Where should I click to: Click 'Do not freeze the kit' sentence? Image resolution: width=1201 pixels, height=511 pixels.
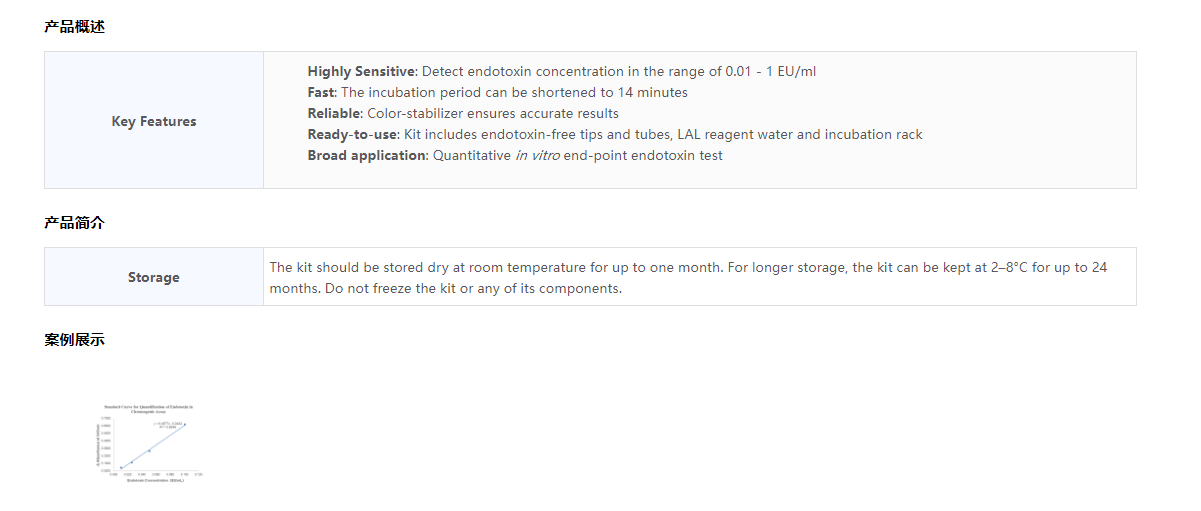click(x=445, y=288)
